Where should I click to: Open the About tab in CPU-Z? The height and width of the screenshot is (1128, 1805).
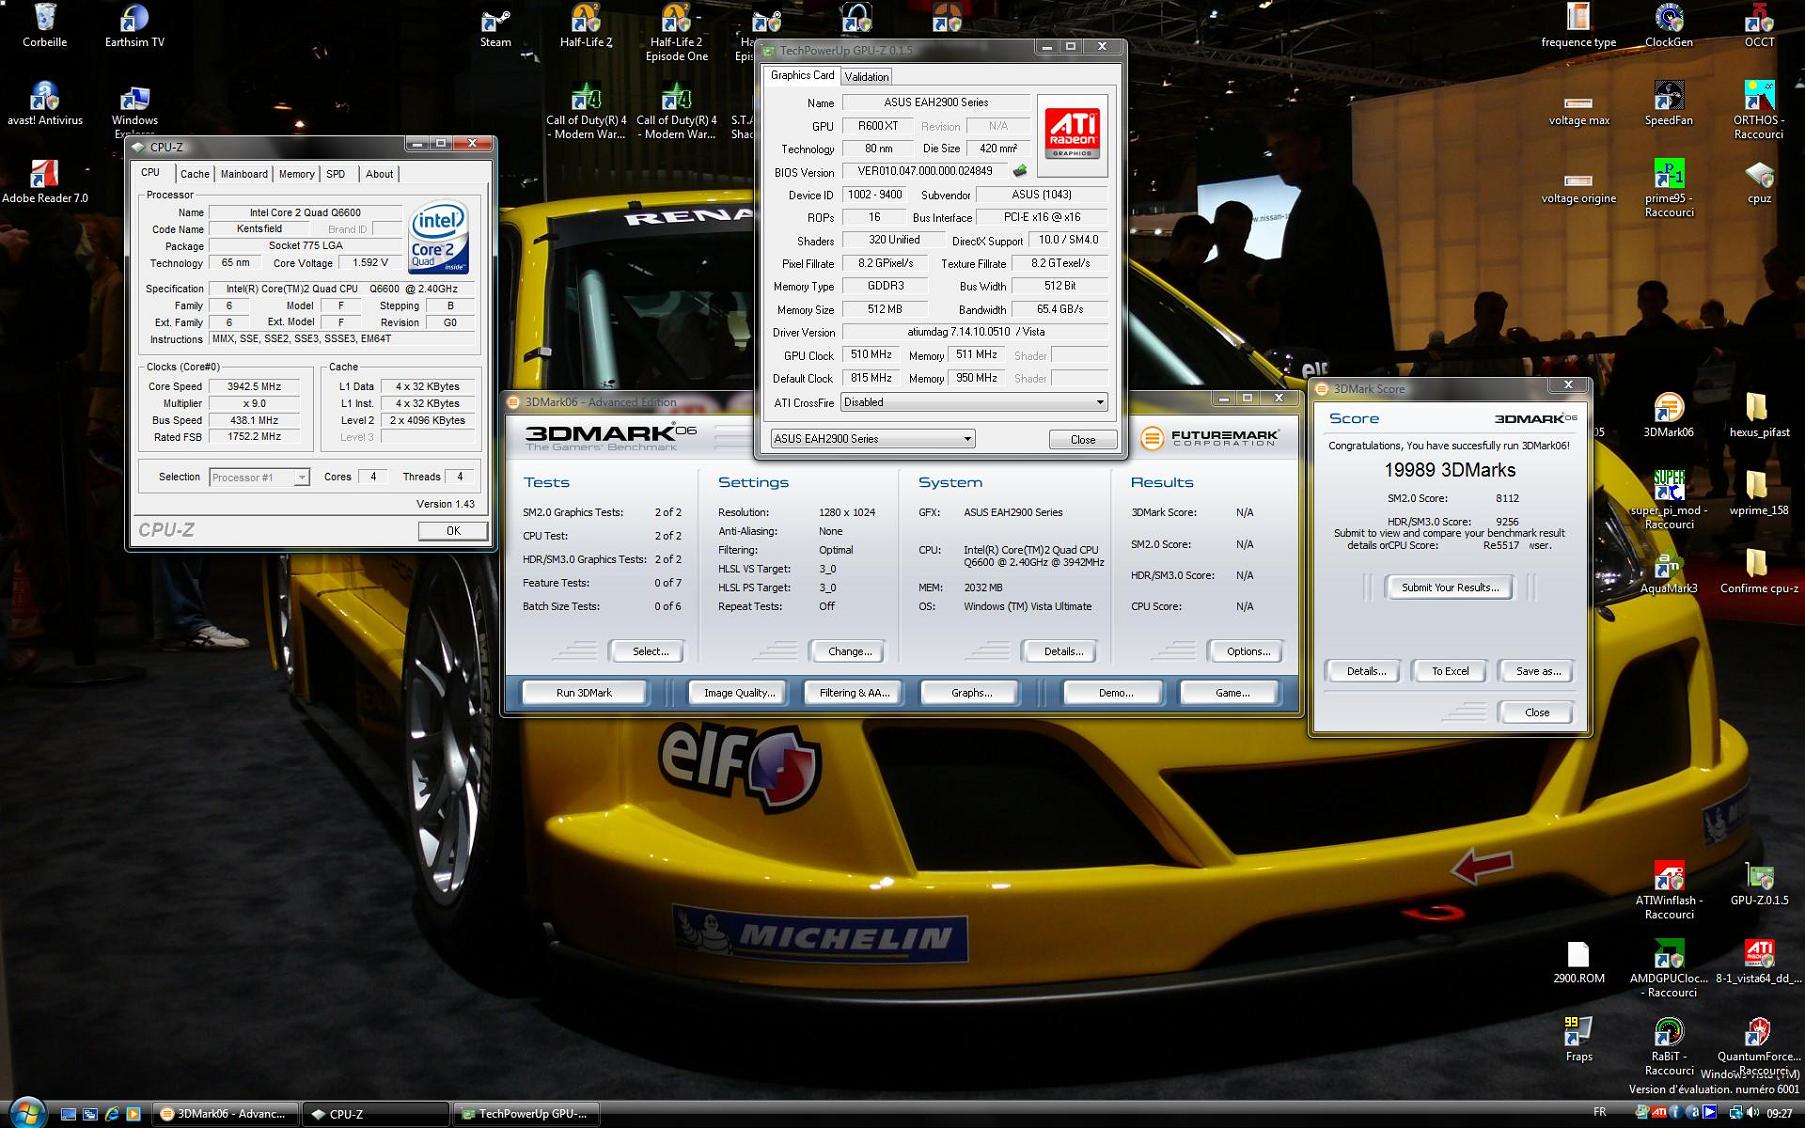click(379, 174)
